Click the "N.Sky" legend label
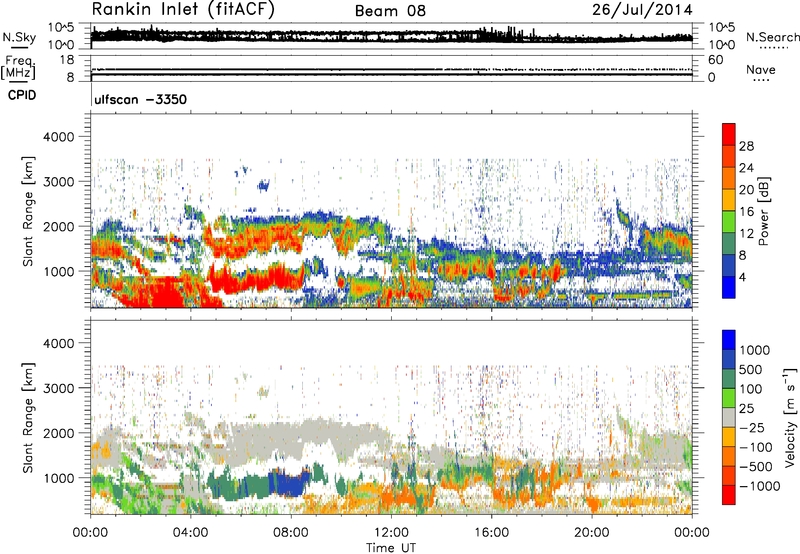 19,37
